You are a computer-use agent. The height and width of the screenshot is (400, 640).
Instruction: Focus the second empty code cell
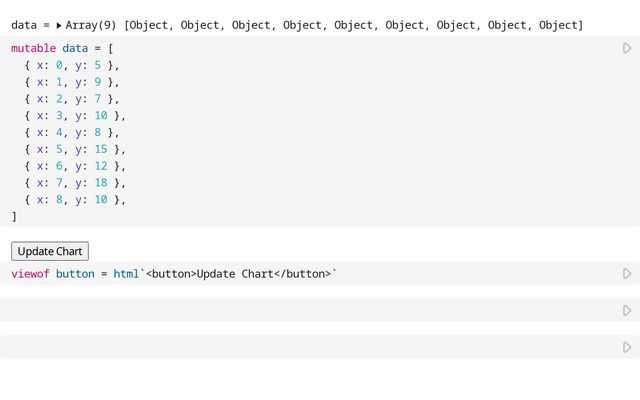[x=300, y=347]
